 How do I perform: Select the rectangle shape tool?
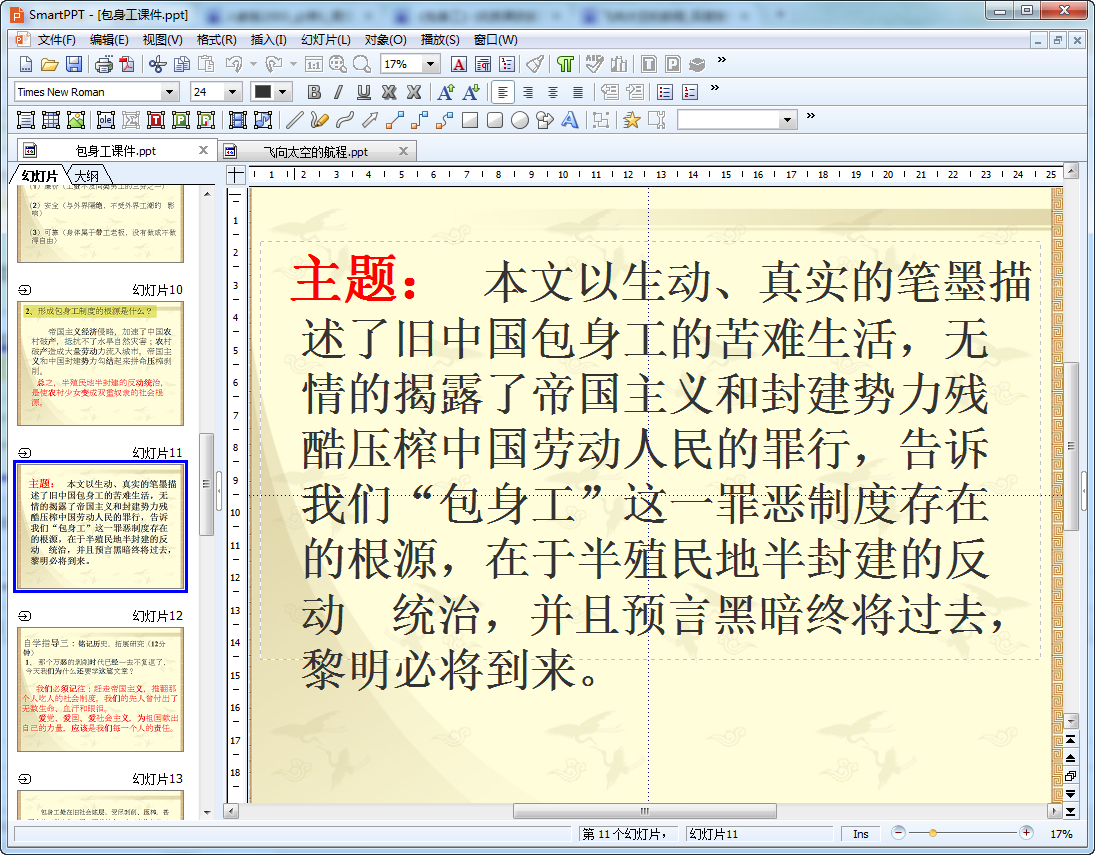click(x=470, y=120)
